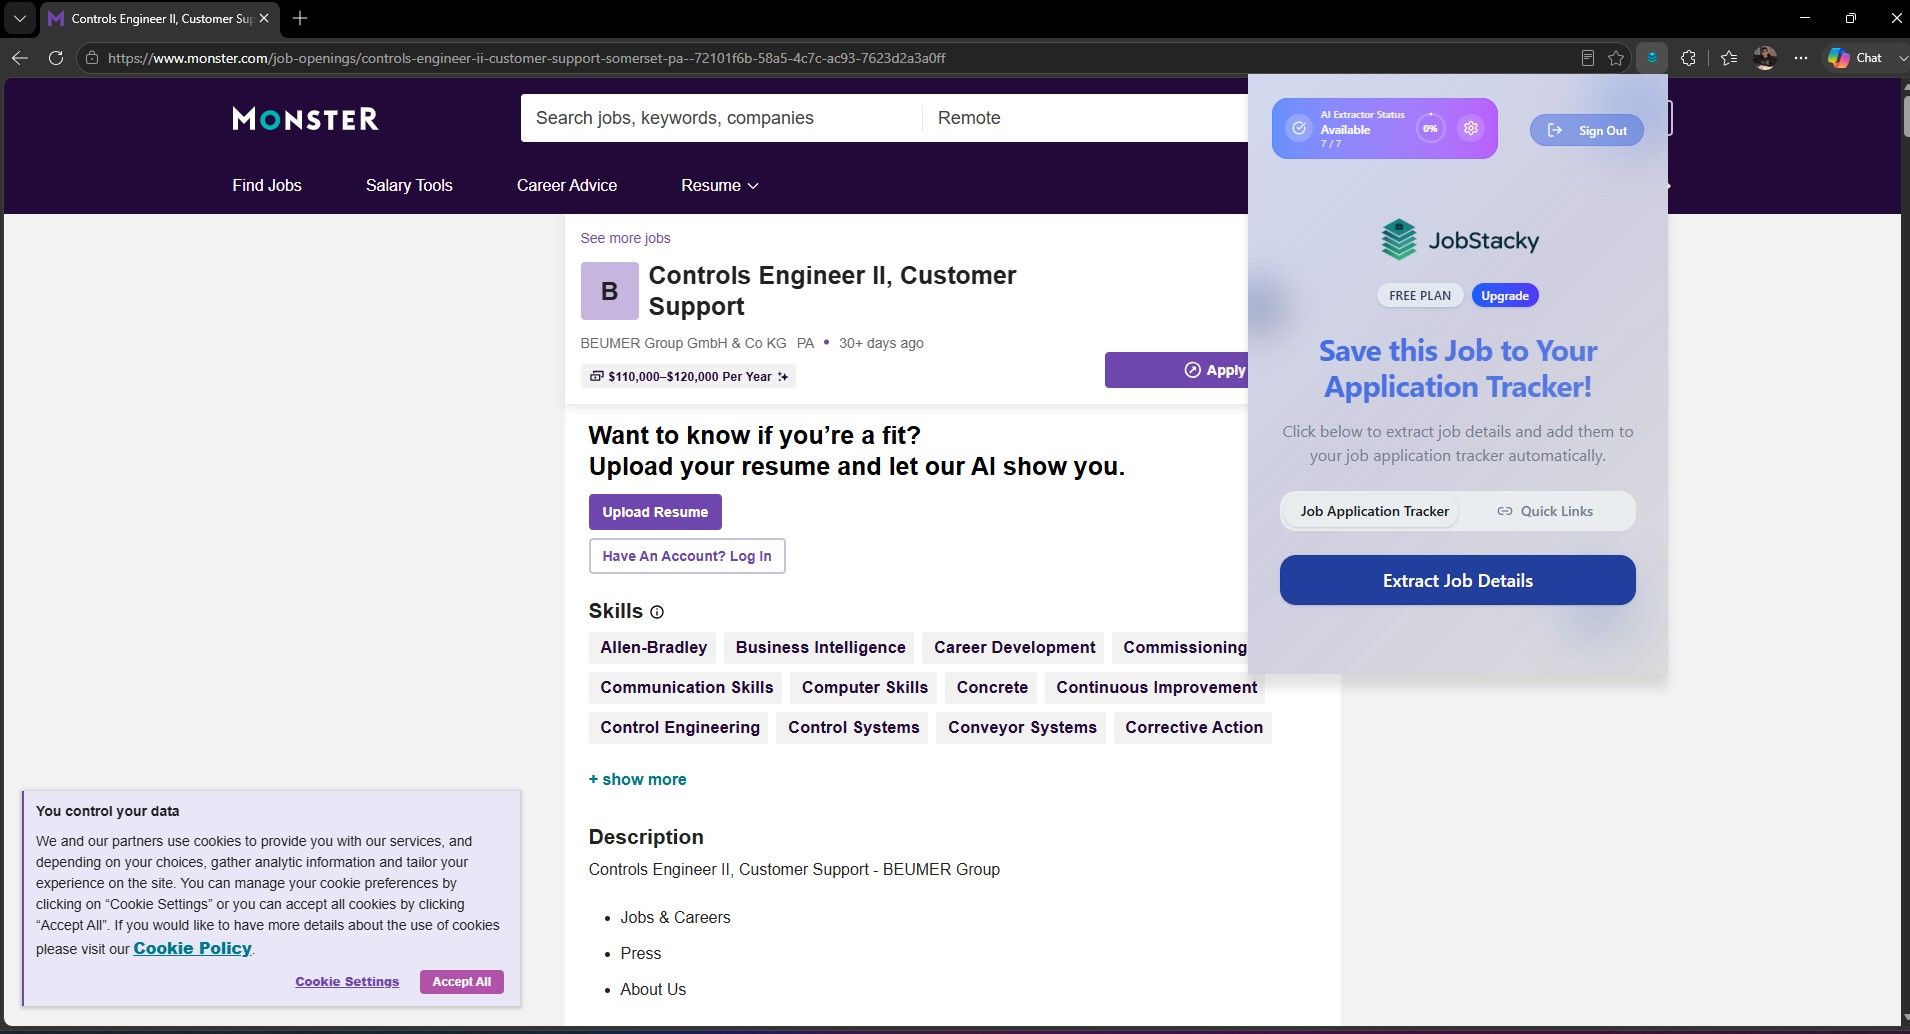This screenshot has height=1034, width=1910.
Task: Click the Monster logo
Action: [305, 119]
